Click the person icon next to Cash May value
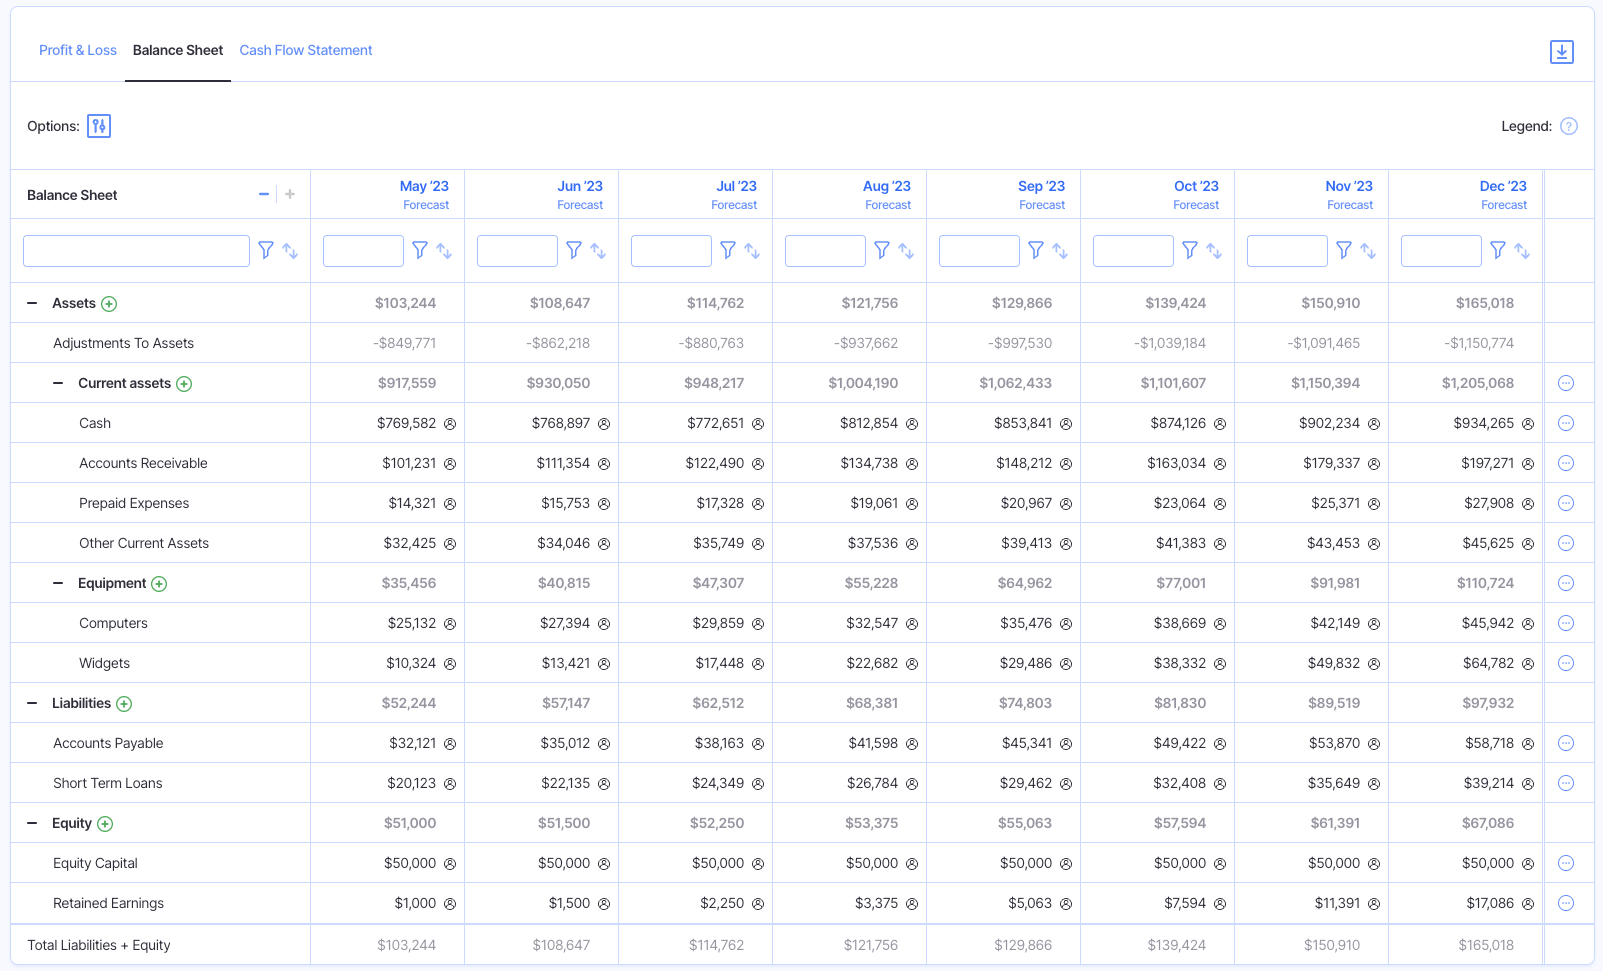The image size is (1603, 971). point(451,423)
